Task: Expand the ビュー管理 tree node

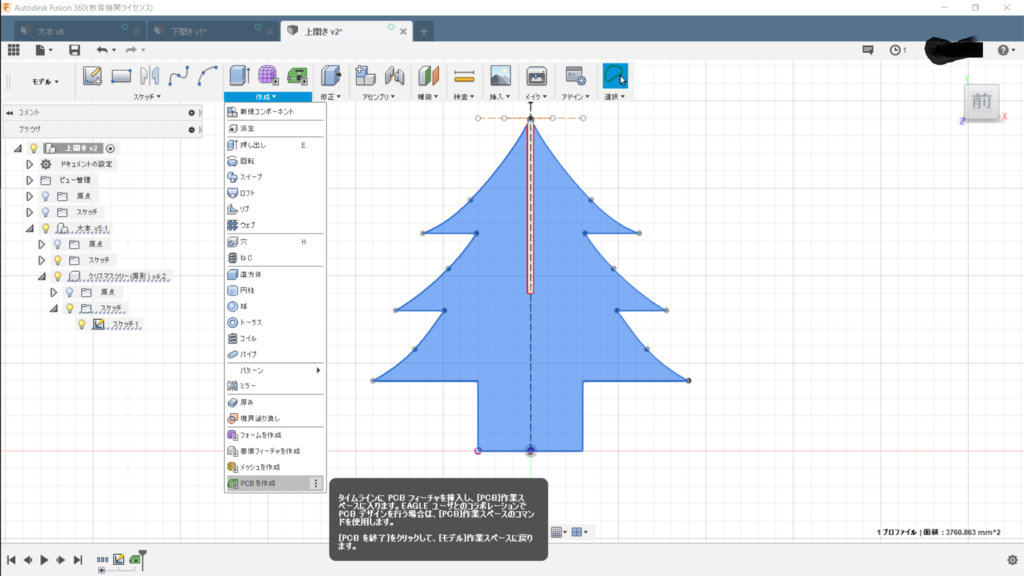Action: click(29, 180)
